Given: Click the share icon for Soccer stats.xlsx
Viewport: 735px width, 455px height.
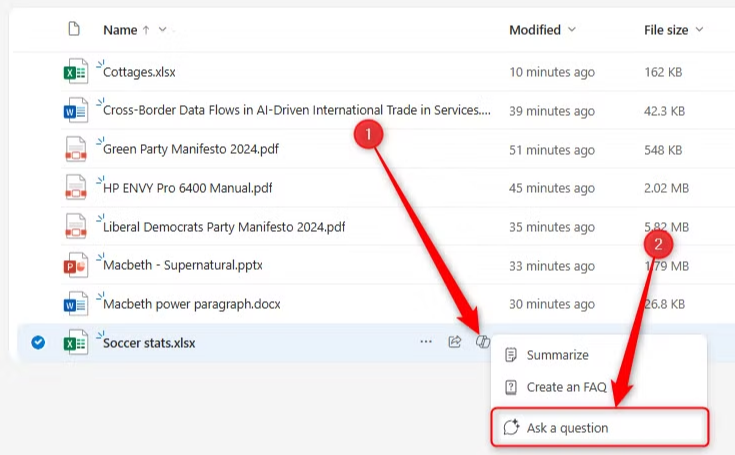Looking at the screenshot, I should click(455, 342).
